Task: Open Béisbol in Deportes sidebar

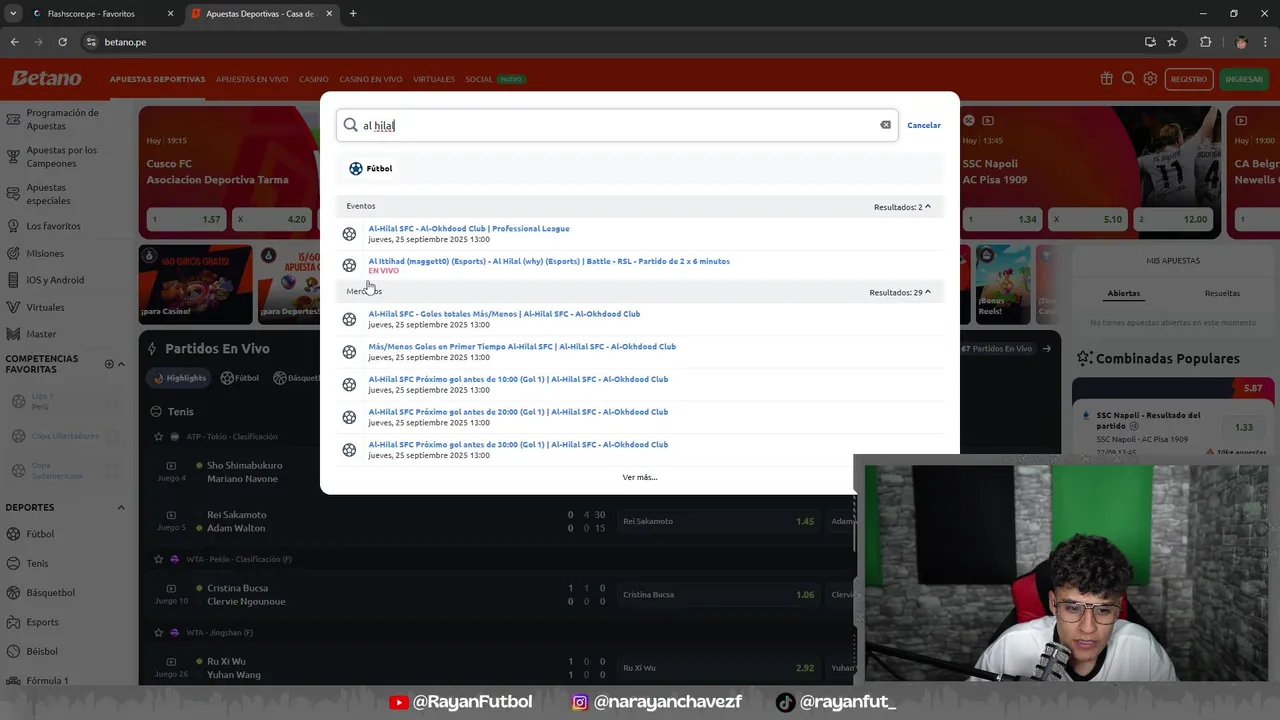Action: (42, 651)
